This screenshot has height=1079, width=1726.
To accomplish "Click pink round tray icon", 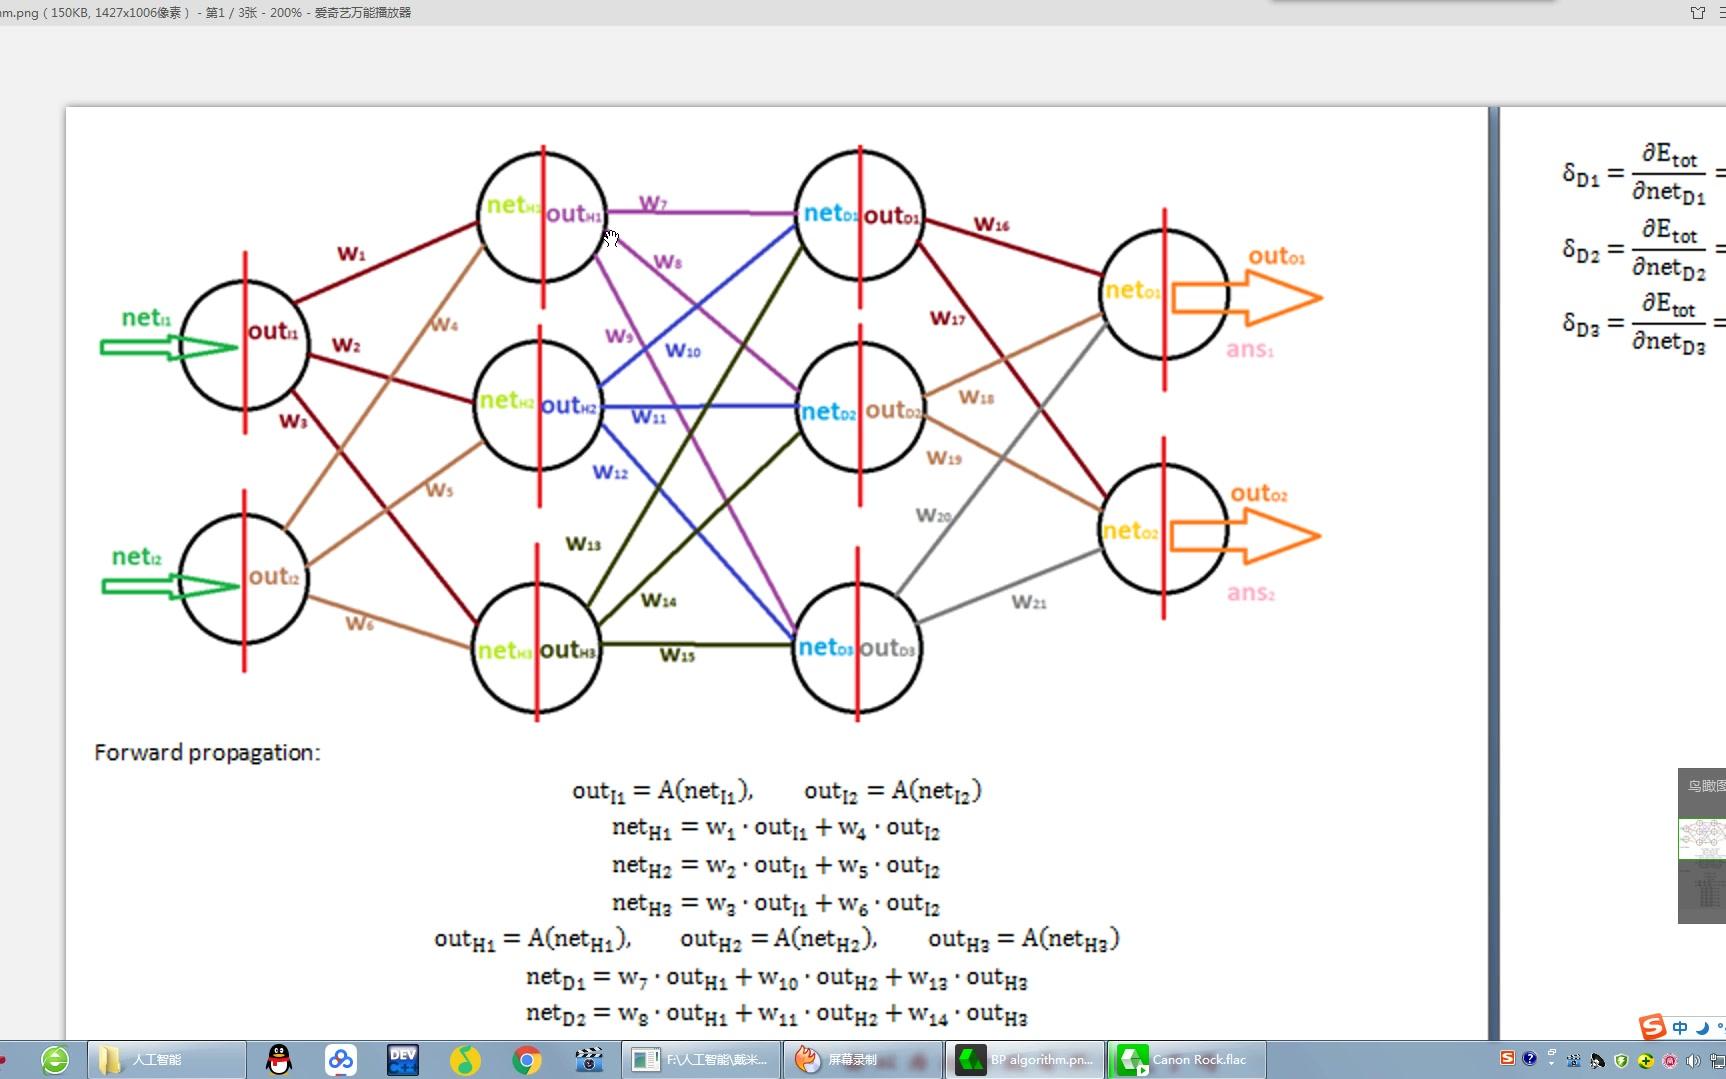I will [x=1669, y=1061].
